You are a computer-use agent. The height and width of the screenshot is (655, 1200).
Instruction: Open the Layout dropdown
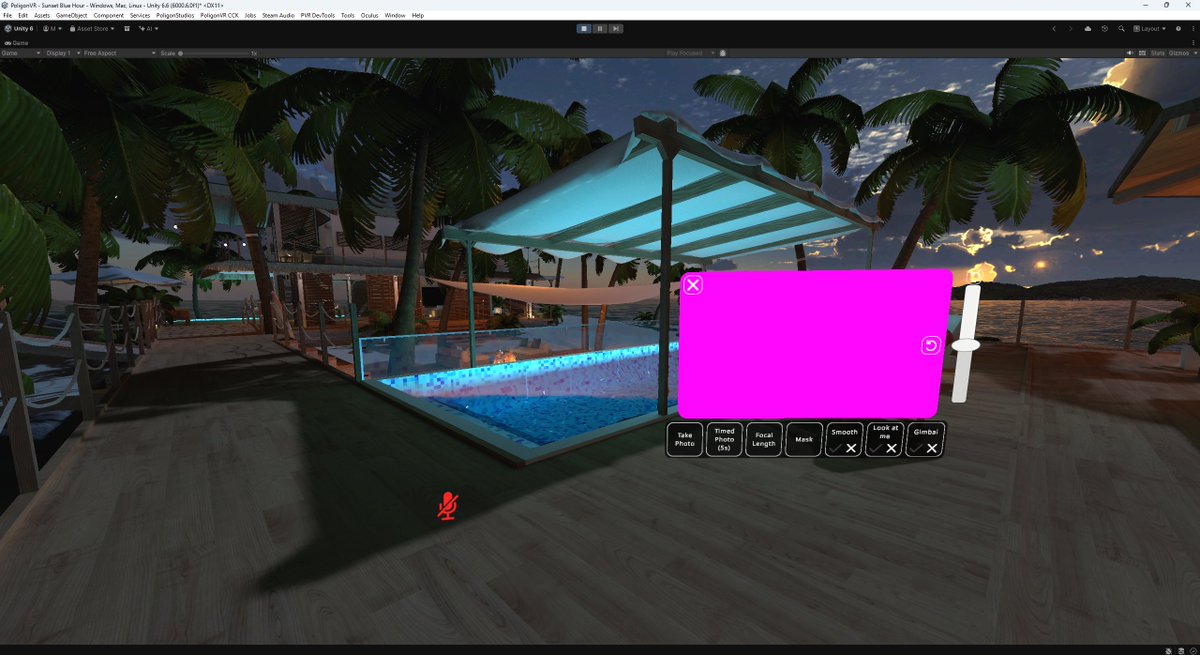(x=1150, y=29)
